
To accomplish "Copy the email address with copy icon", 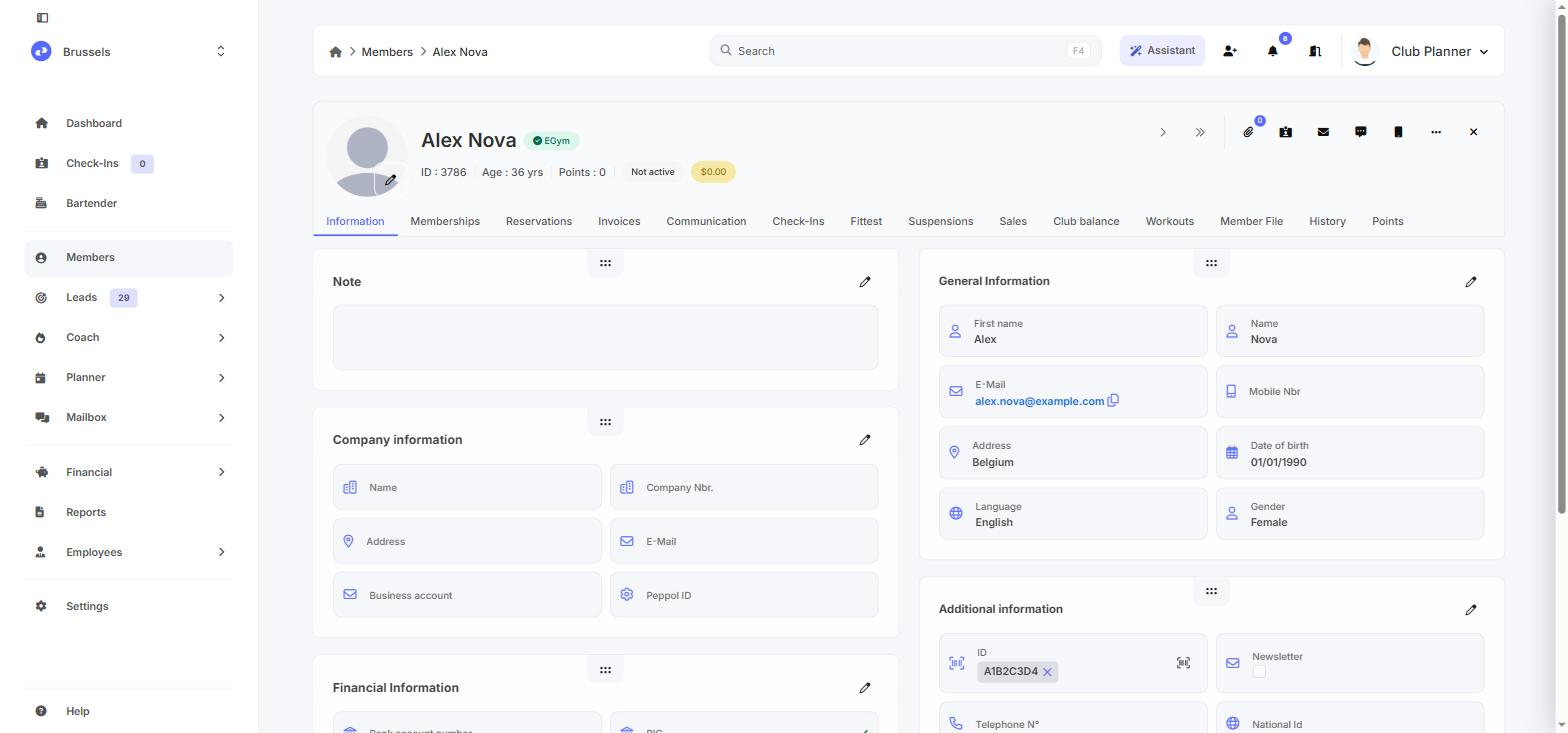I will point(1113,400).
